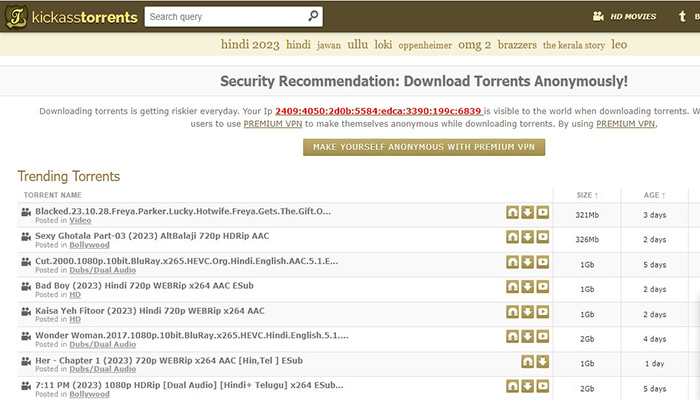Click the KickassTorrents logo icon
Viewport: 700px width, 400px height.
tap(16, 17)
